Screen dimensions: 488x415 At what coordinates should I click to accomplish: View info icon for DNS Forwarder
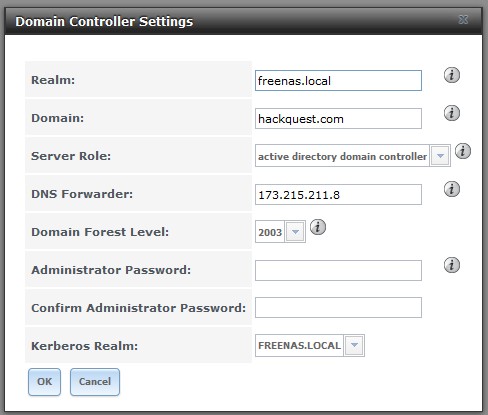[452, 189]
